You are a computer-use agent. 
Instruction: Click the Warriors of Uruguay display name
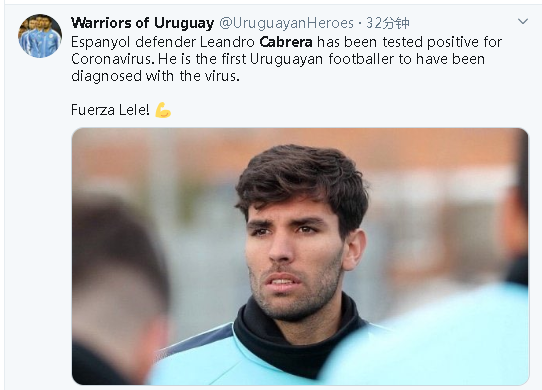tap(142, 23)
